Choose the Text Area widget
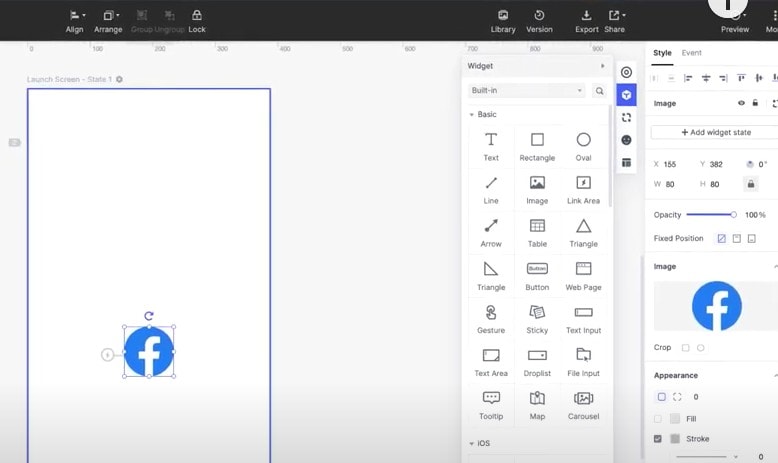The height and width of the screenshot is (463, 778). pyautogui.click(x=491, y=362)
